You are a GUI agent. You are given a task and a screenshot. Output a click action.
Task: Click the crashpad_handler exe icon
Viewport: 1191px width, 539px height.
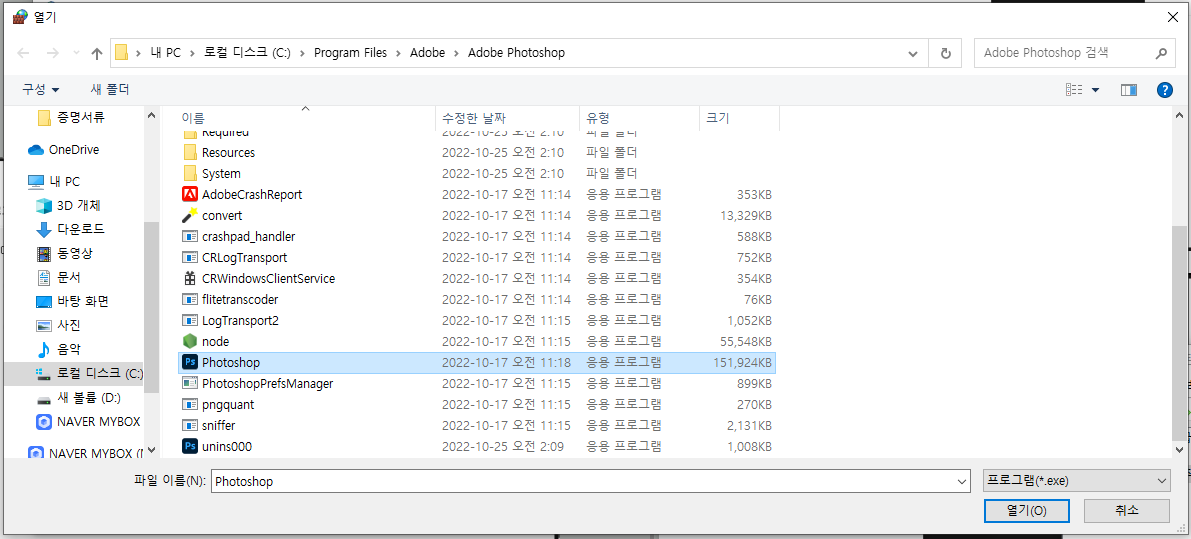pyautogui.click(x=190, y=237)
